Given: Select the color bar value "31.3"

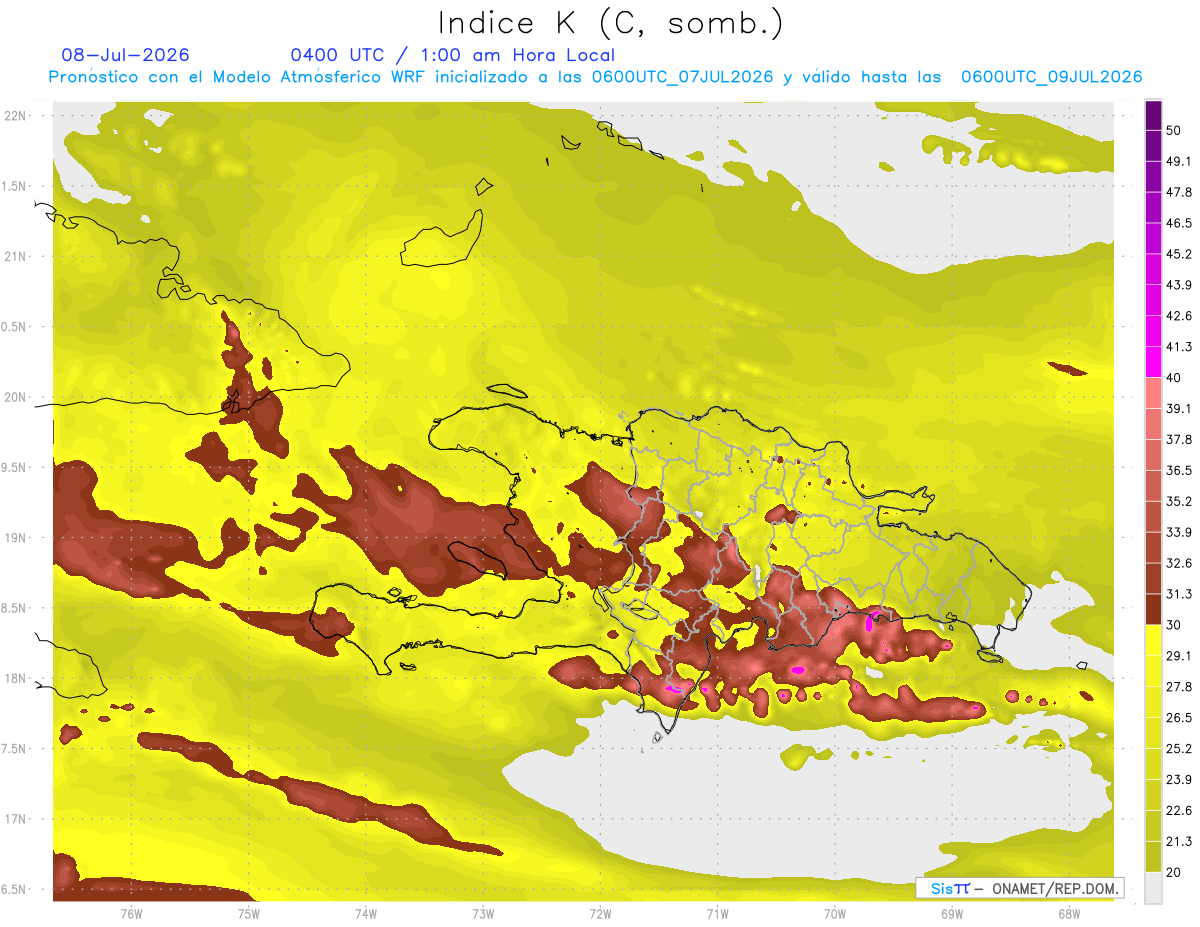Looking at the screenshot, I should 1179,594.
